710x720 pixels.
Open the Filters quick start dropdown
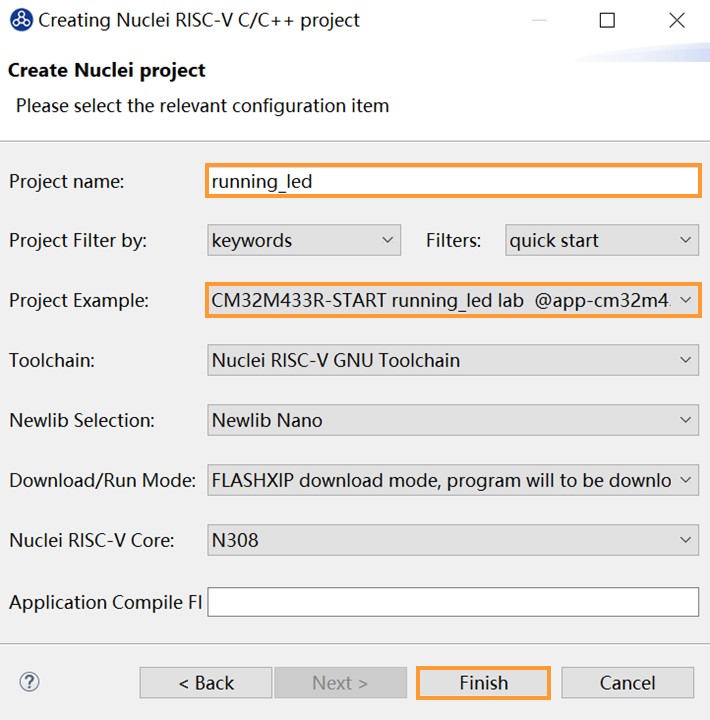coord(602,240)
